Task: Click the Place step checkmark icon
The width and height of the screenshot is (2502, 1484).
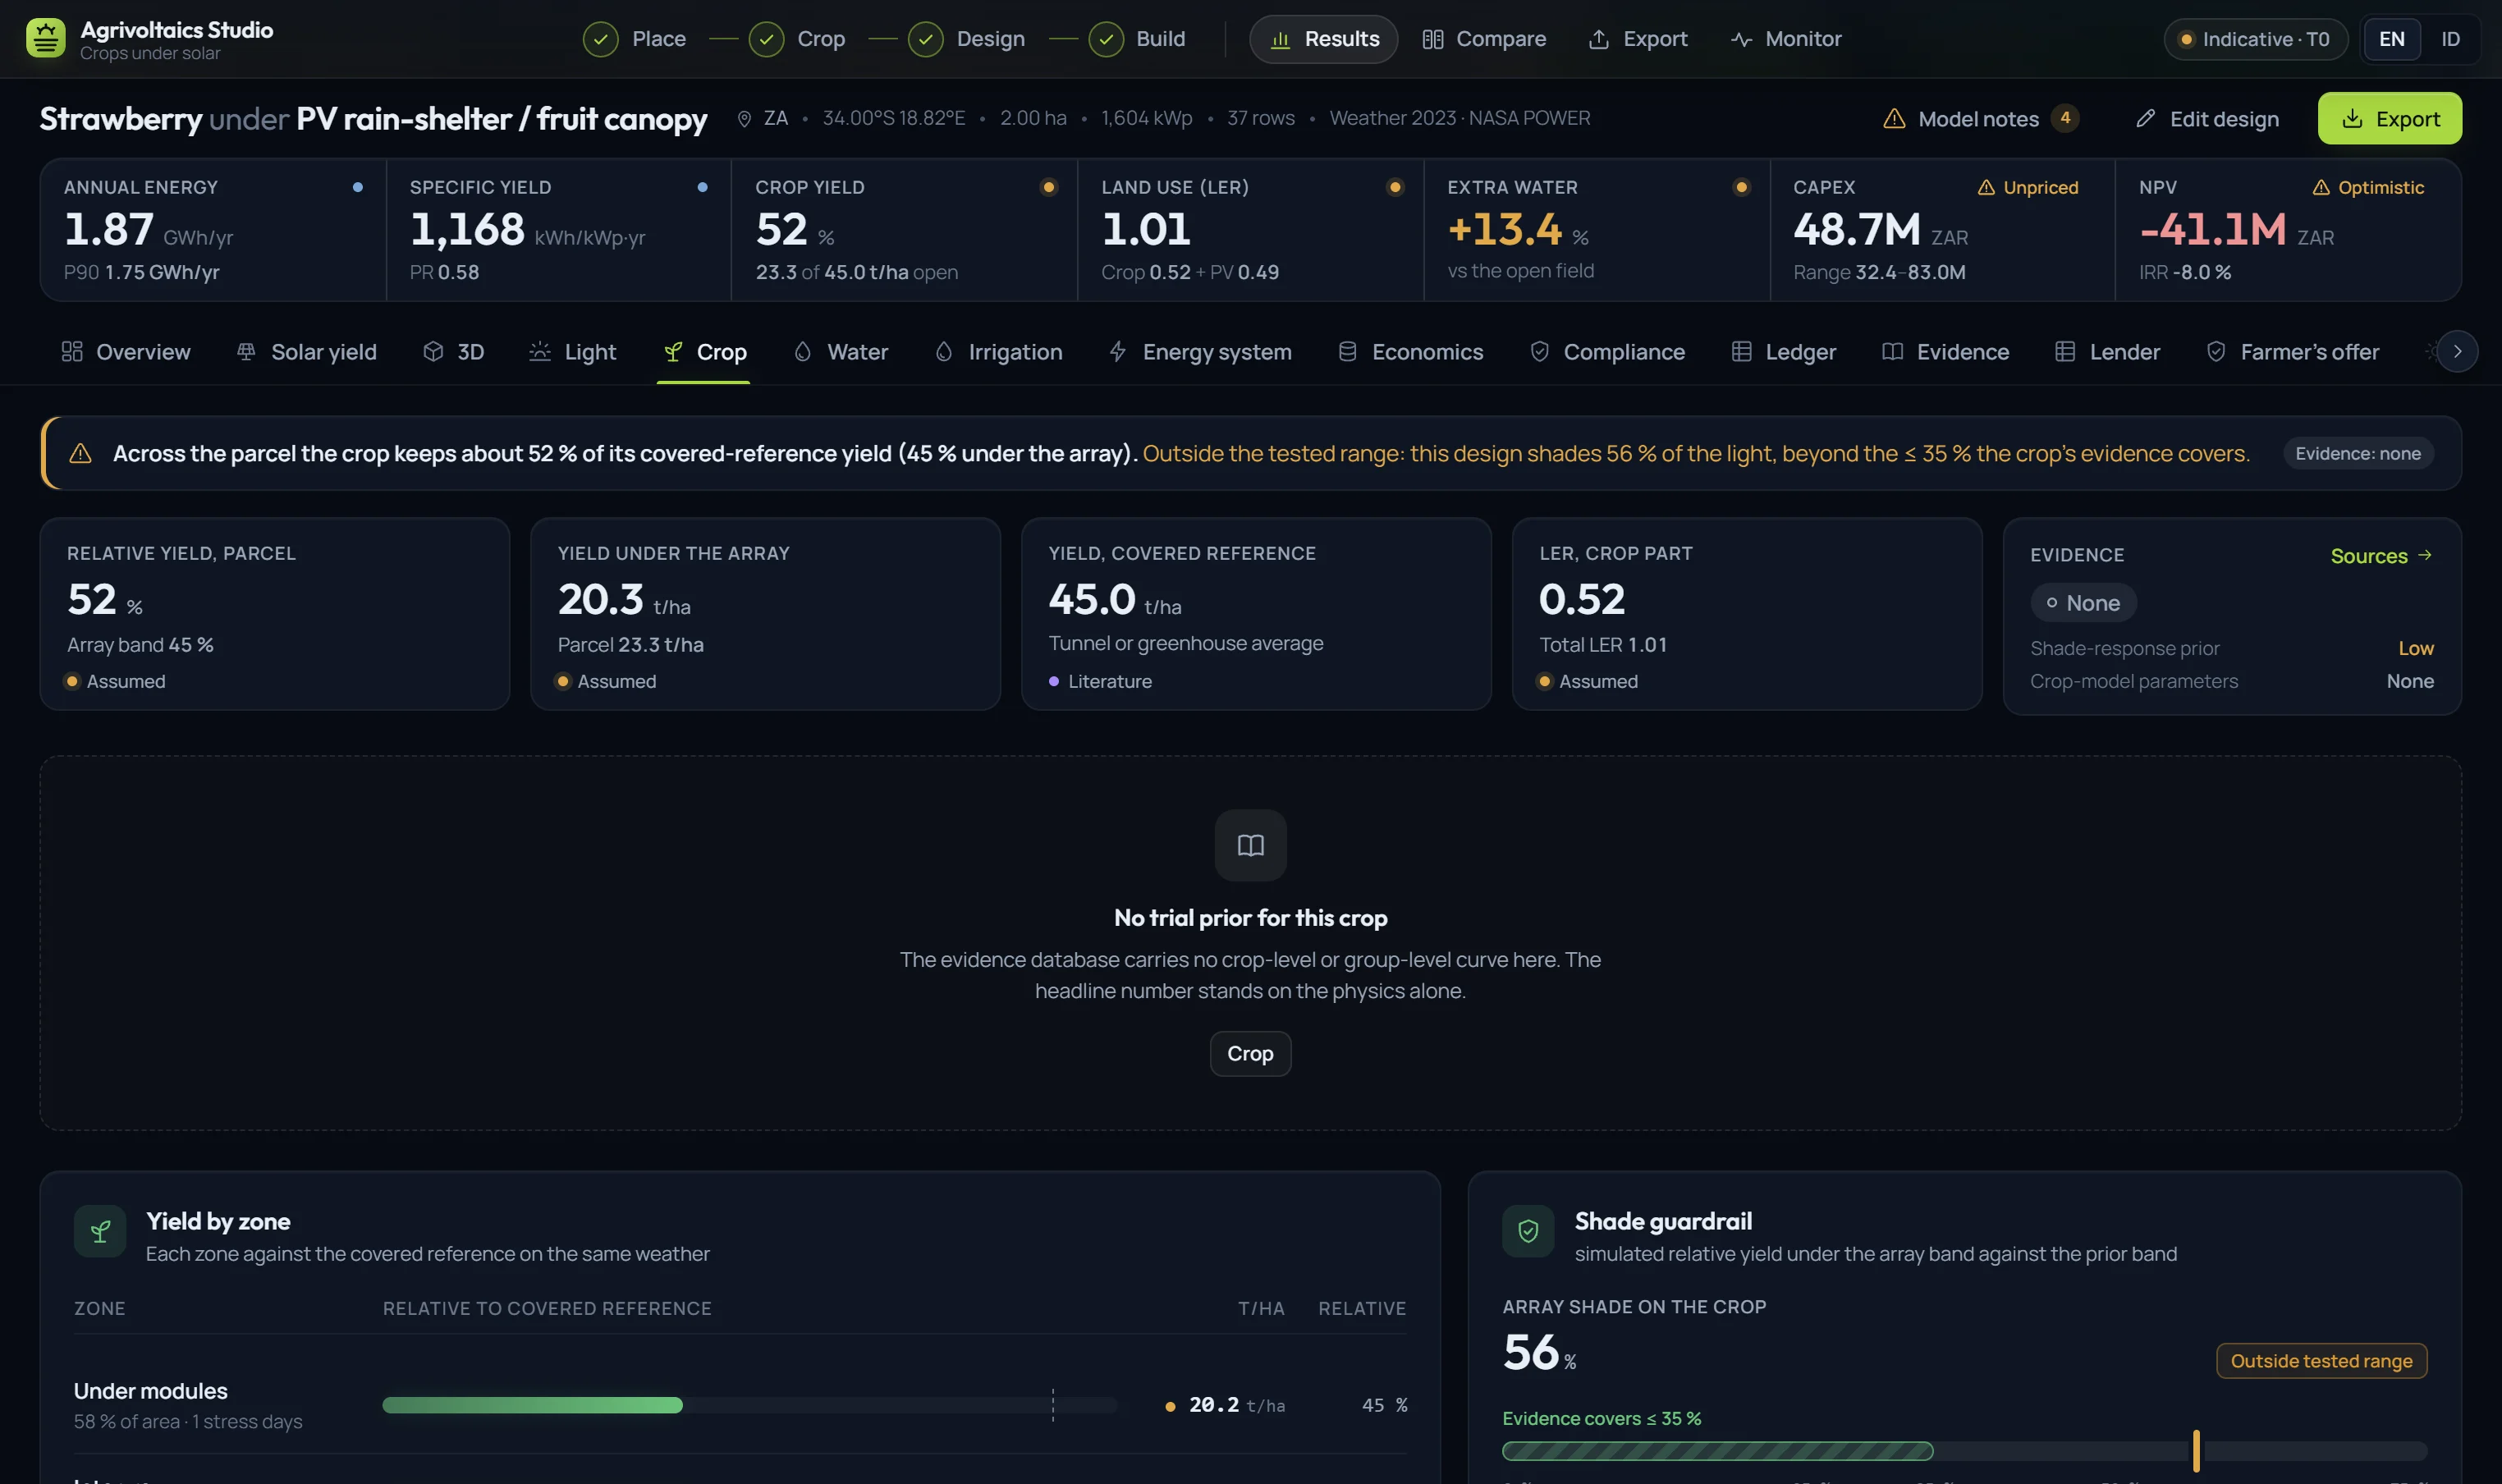Action: click(600, 39)
